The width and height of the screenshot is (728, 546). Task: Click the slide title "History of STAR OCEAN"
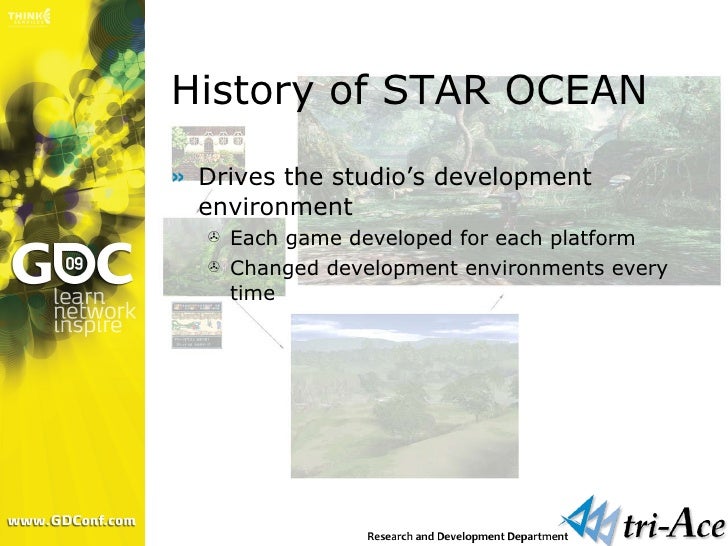409,91
